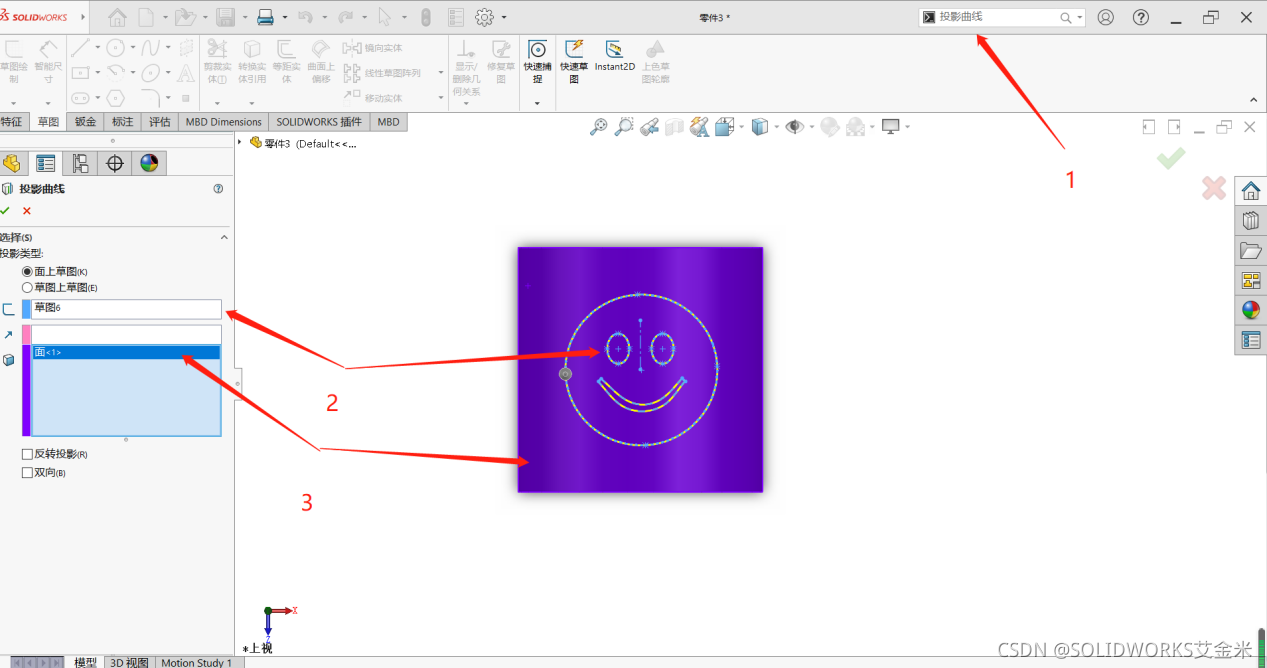Click View Settings monitor icon

[x=890, y=127]
